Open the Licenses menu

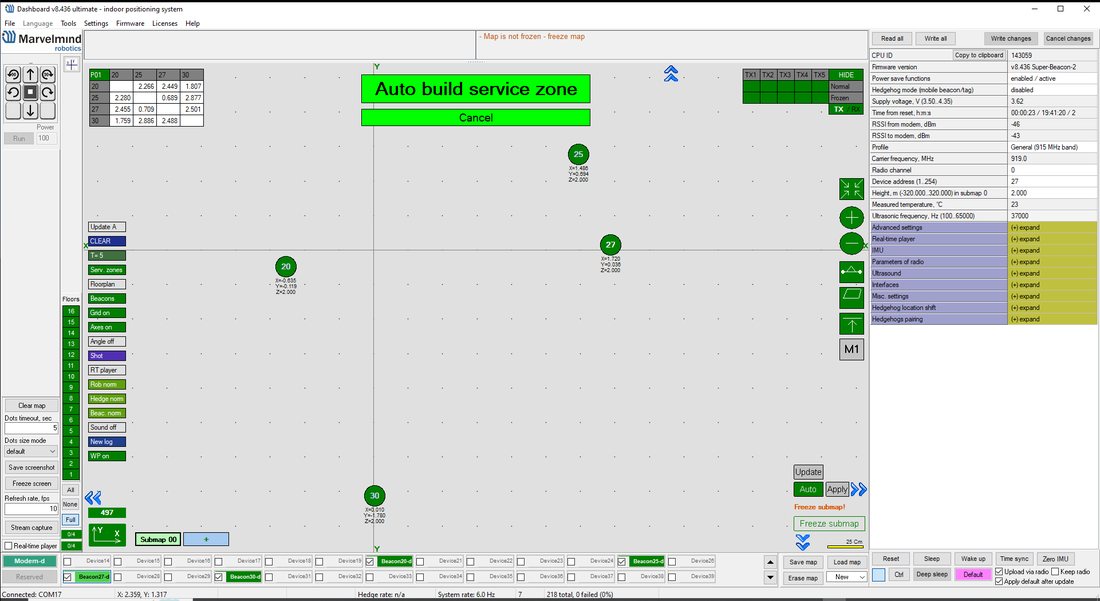click(165, 23)
